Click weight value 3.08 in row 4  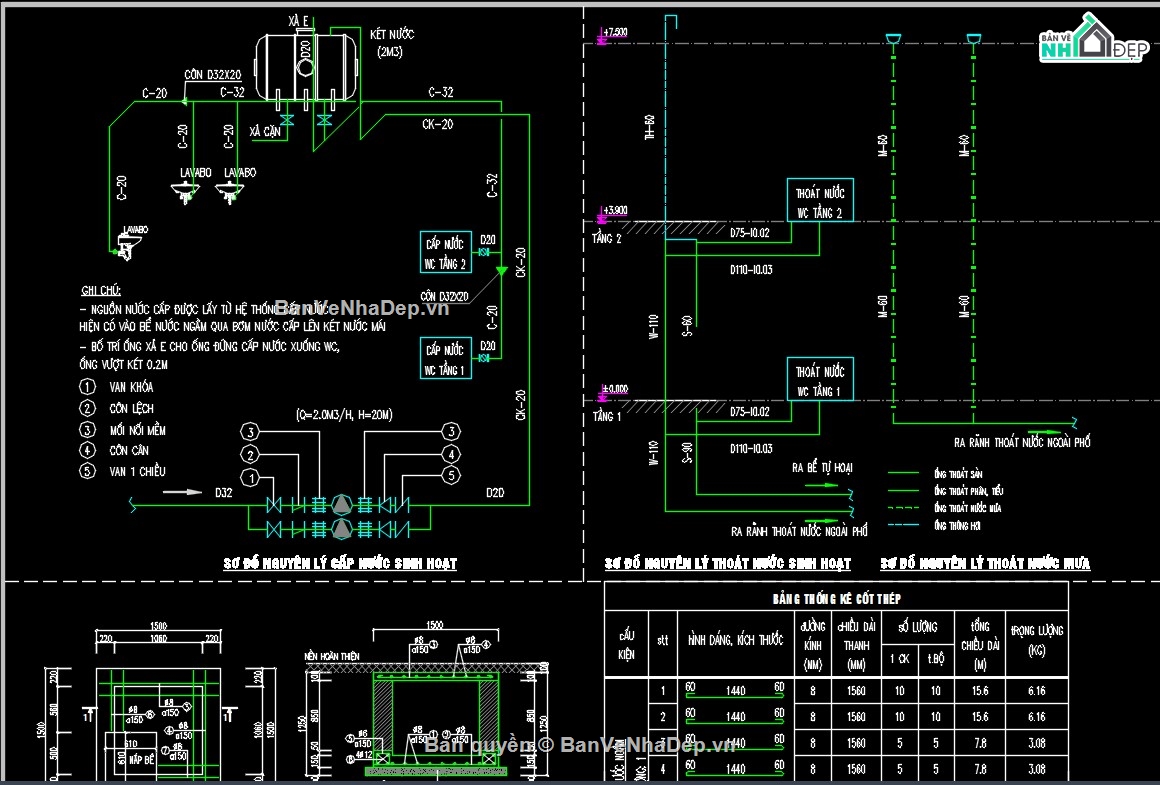(x=1036, y=769)
